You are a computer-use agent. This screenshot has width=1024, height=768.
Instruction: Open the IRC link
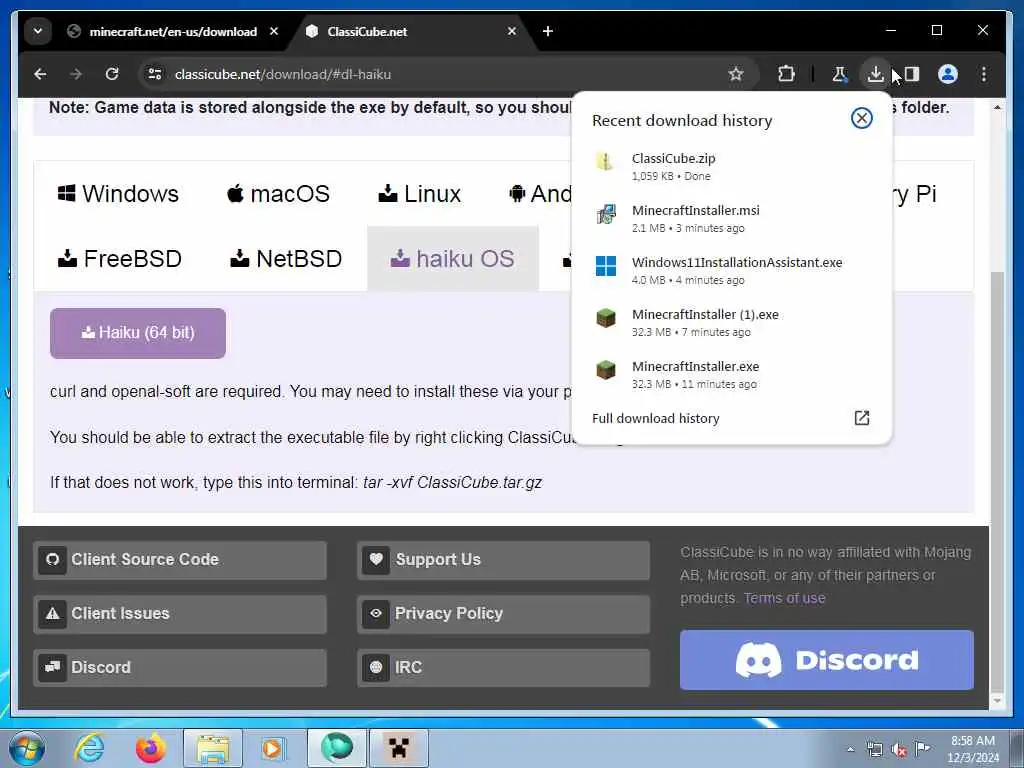(504, 667)
